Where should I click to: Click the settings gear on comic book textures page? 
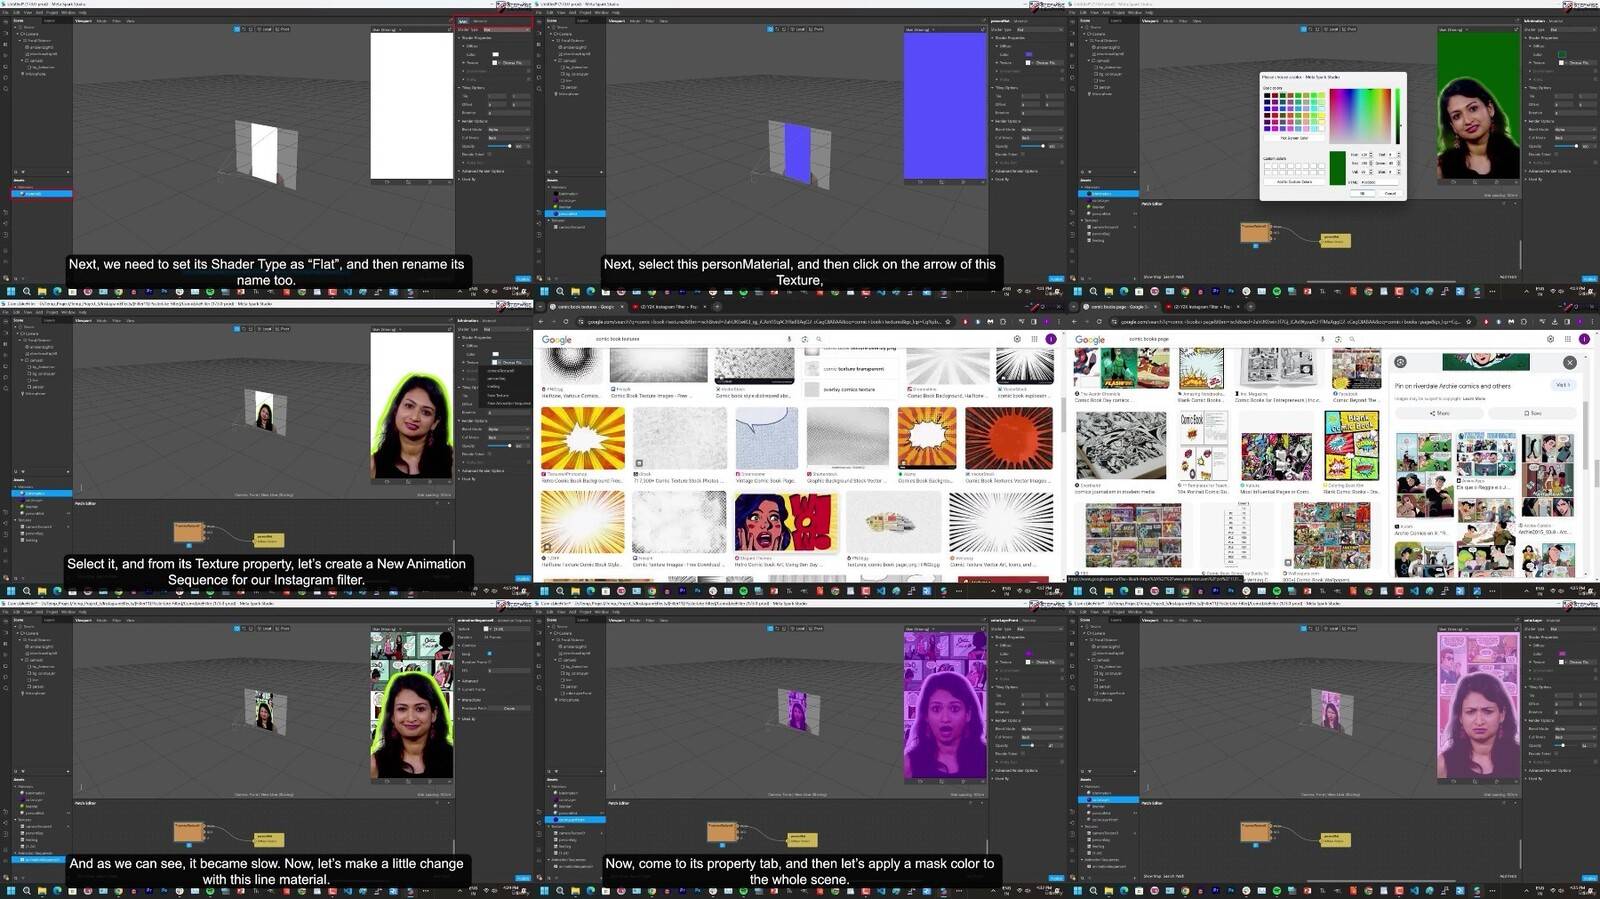click(x=1017, y=339)
